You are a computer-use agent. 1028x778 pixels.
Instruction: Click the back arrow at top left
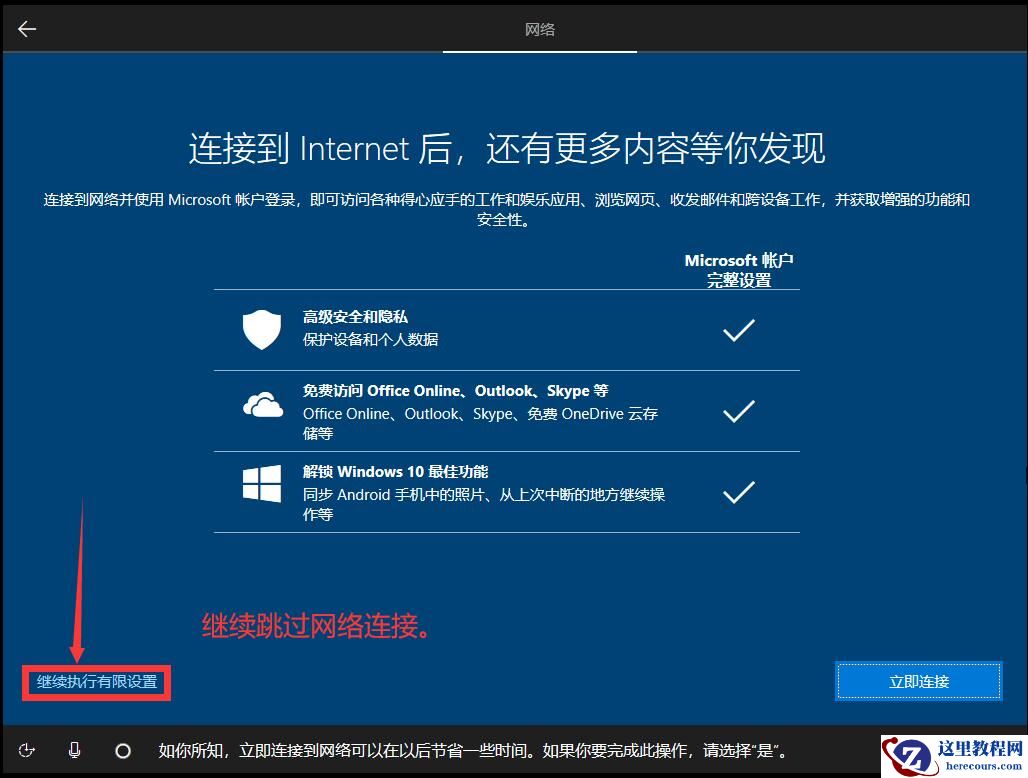(26, 28)
